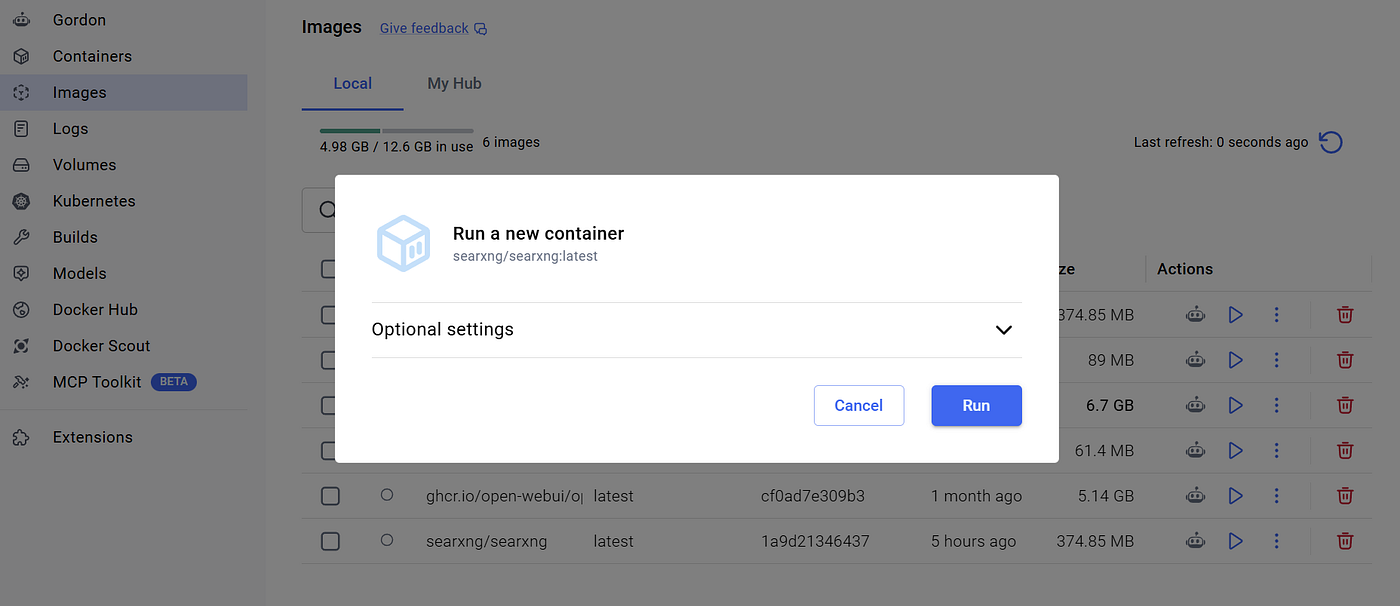Run the 89 MB image
Viewport: 1400px width, 606px height.
pos(1235,360)
